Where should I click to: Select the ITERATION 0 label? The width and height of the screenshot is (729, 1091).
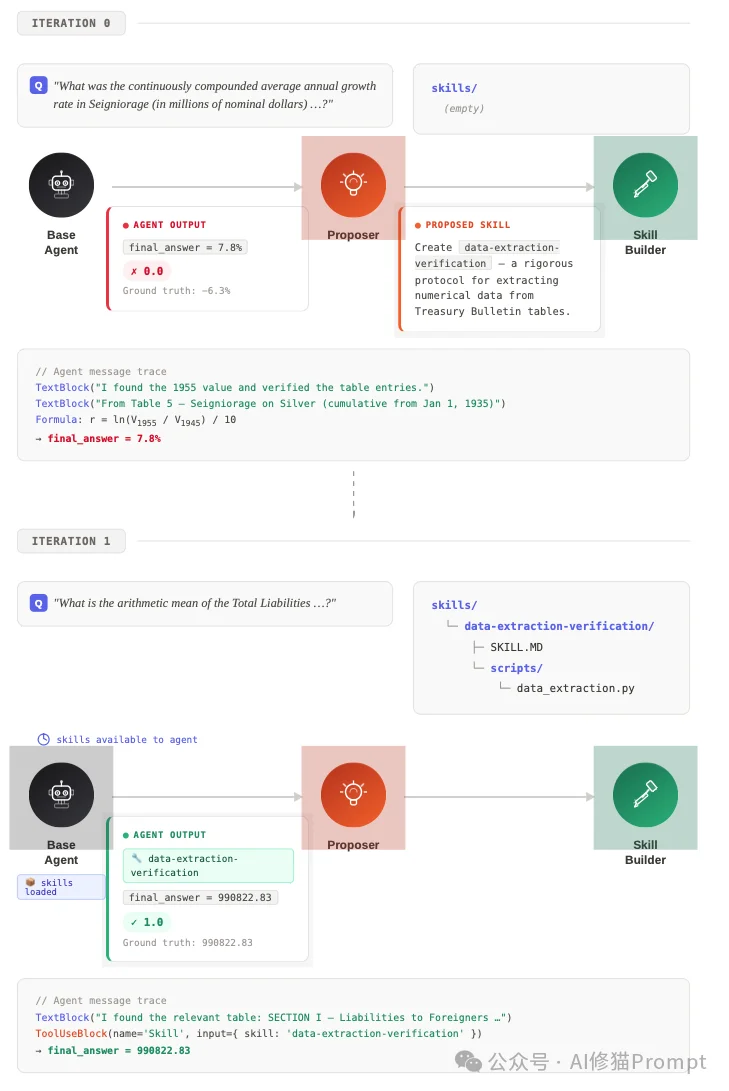click(71, 23)
